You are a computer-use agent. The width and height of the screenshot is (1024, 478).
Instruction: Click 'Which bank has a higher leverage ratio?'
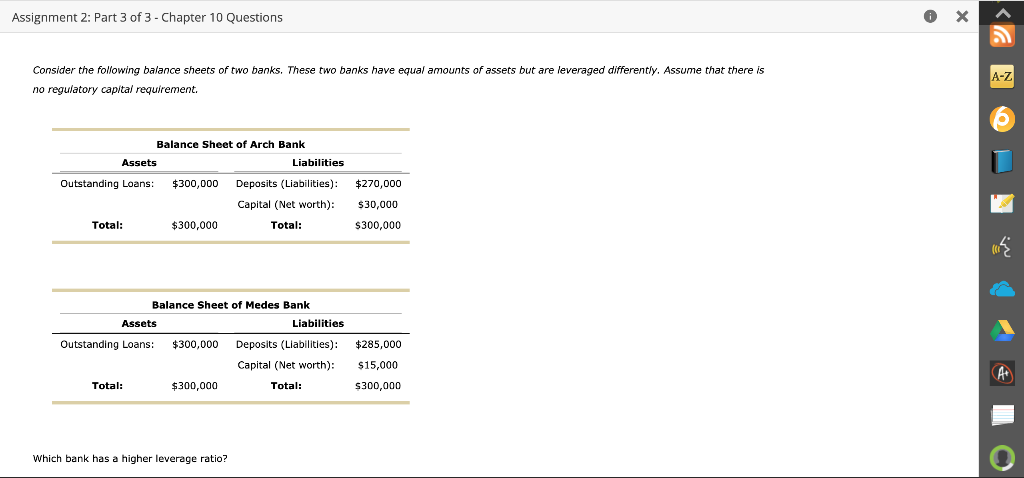[x=130, y=458]
